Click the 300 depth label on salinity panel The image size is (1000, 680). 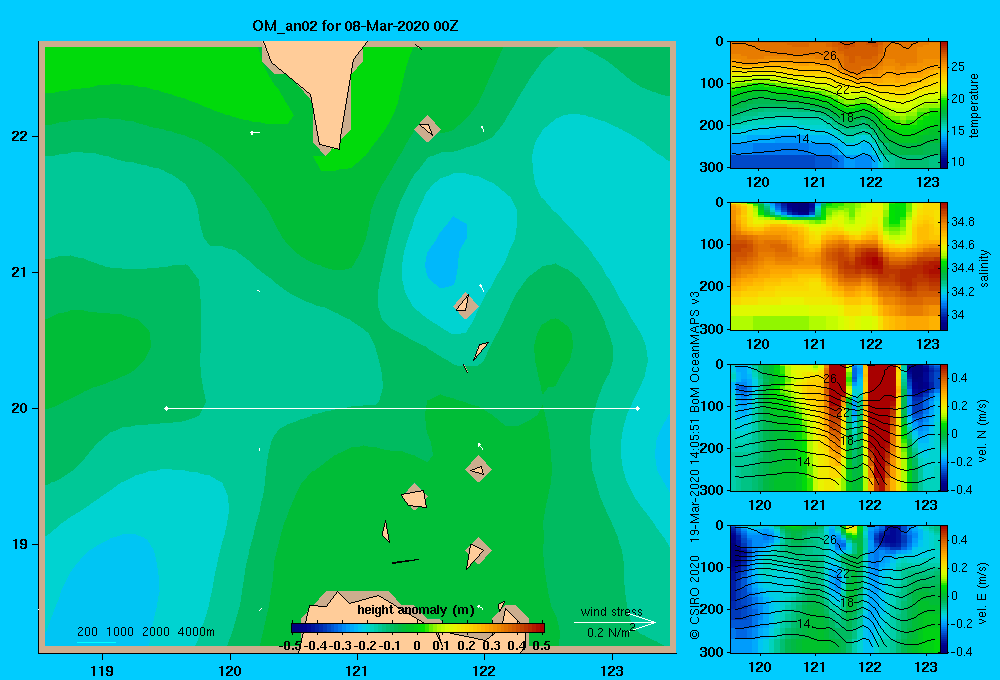712,329
